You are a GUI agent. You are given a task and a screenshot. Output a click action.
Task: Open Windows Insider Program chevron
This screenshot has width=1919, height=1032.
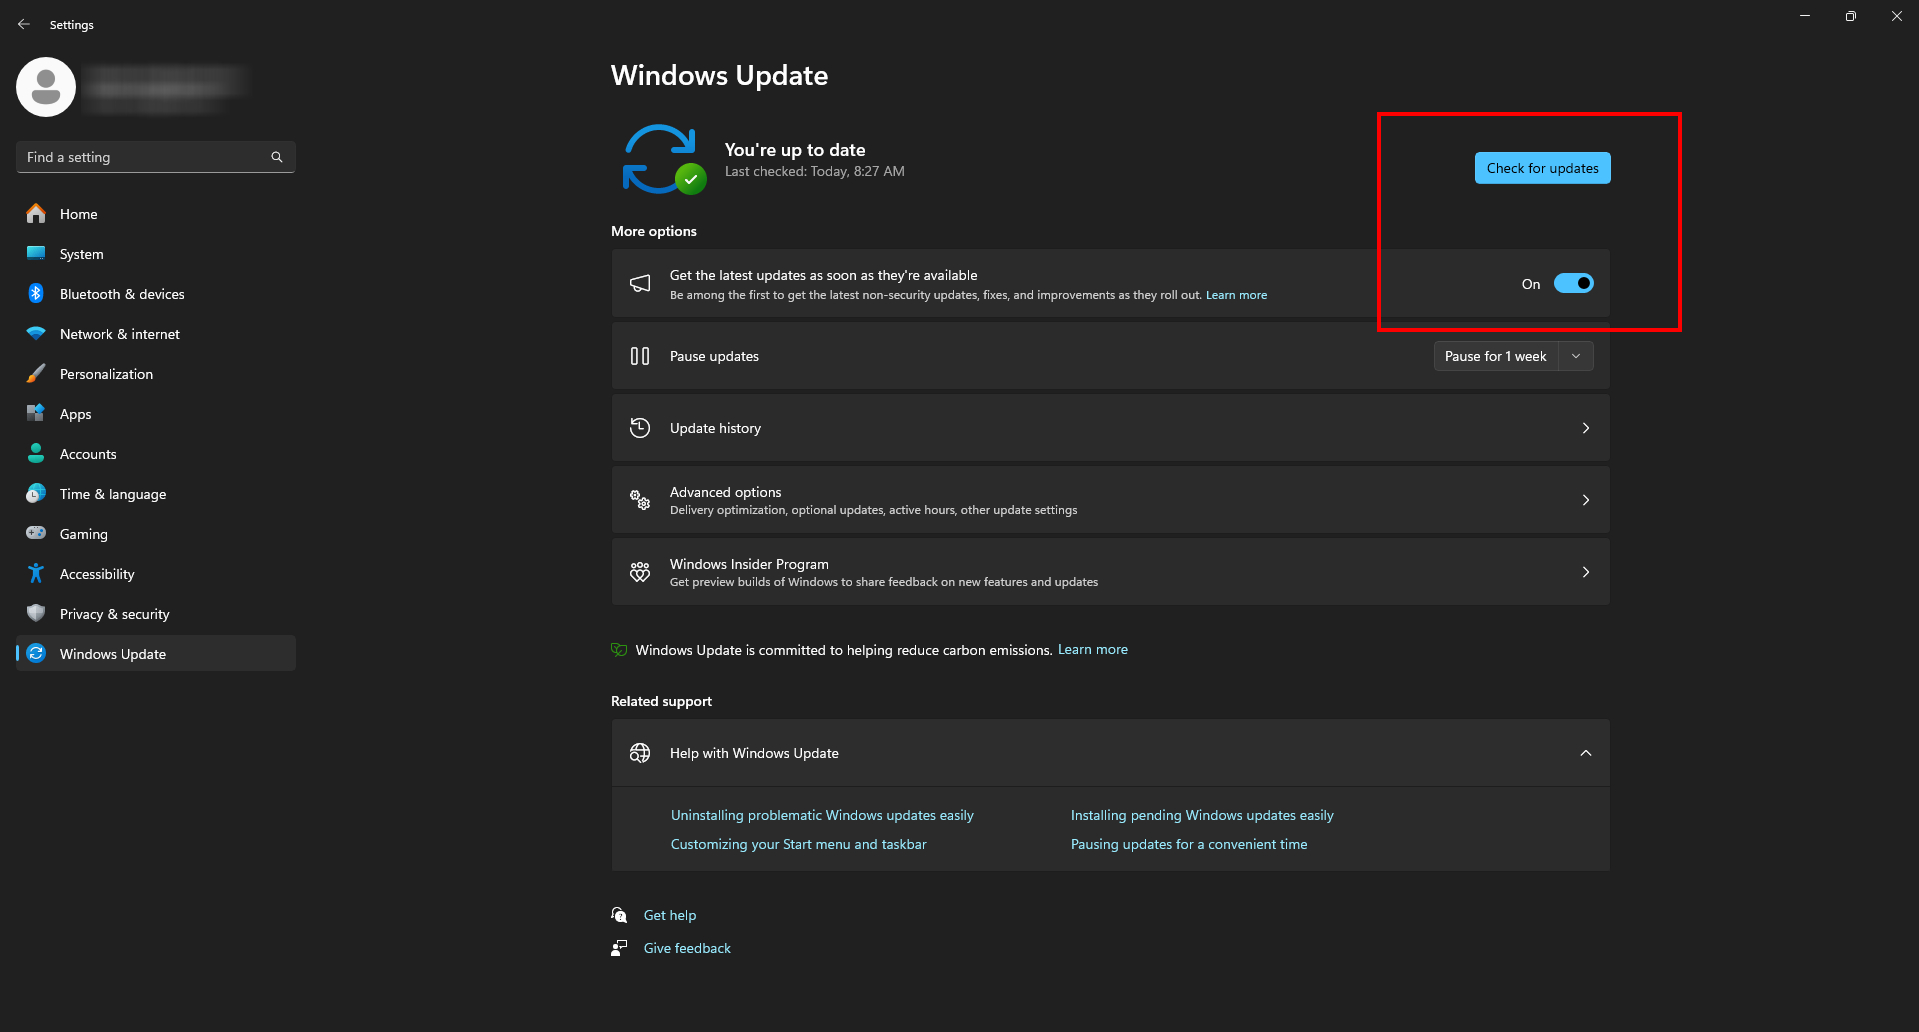pos(1586,572)
